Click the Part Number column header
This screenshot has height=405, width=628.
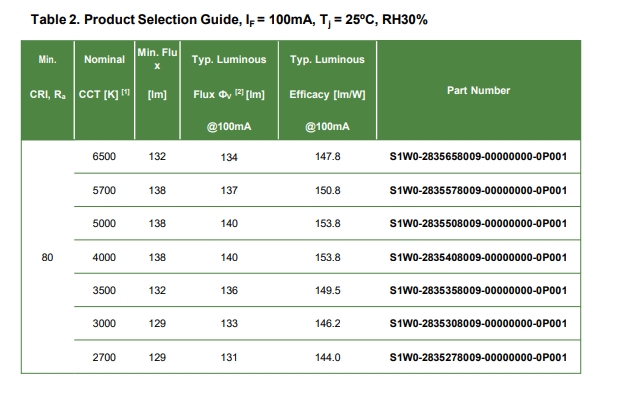pyautogui.click(x=478, y=91)
